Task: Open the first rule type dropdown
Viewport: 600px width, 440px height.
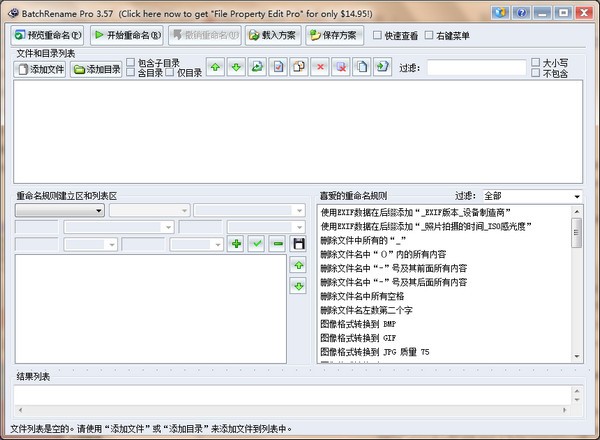Action: click(x=59, y=210)
